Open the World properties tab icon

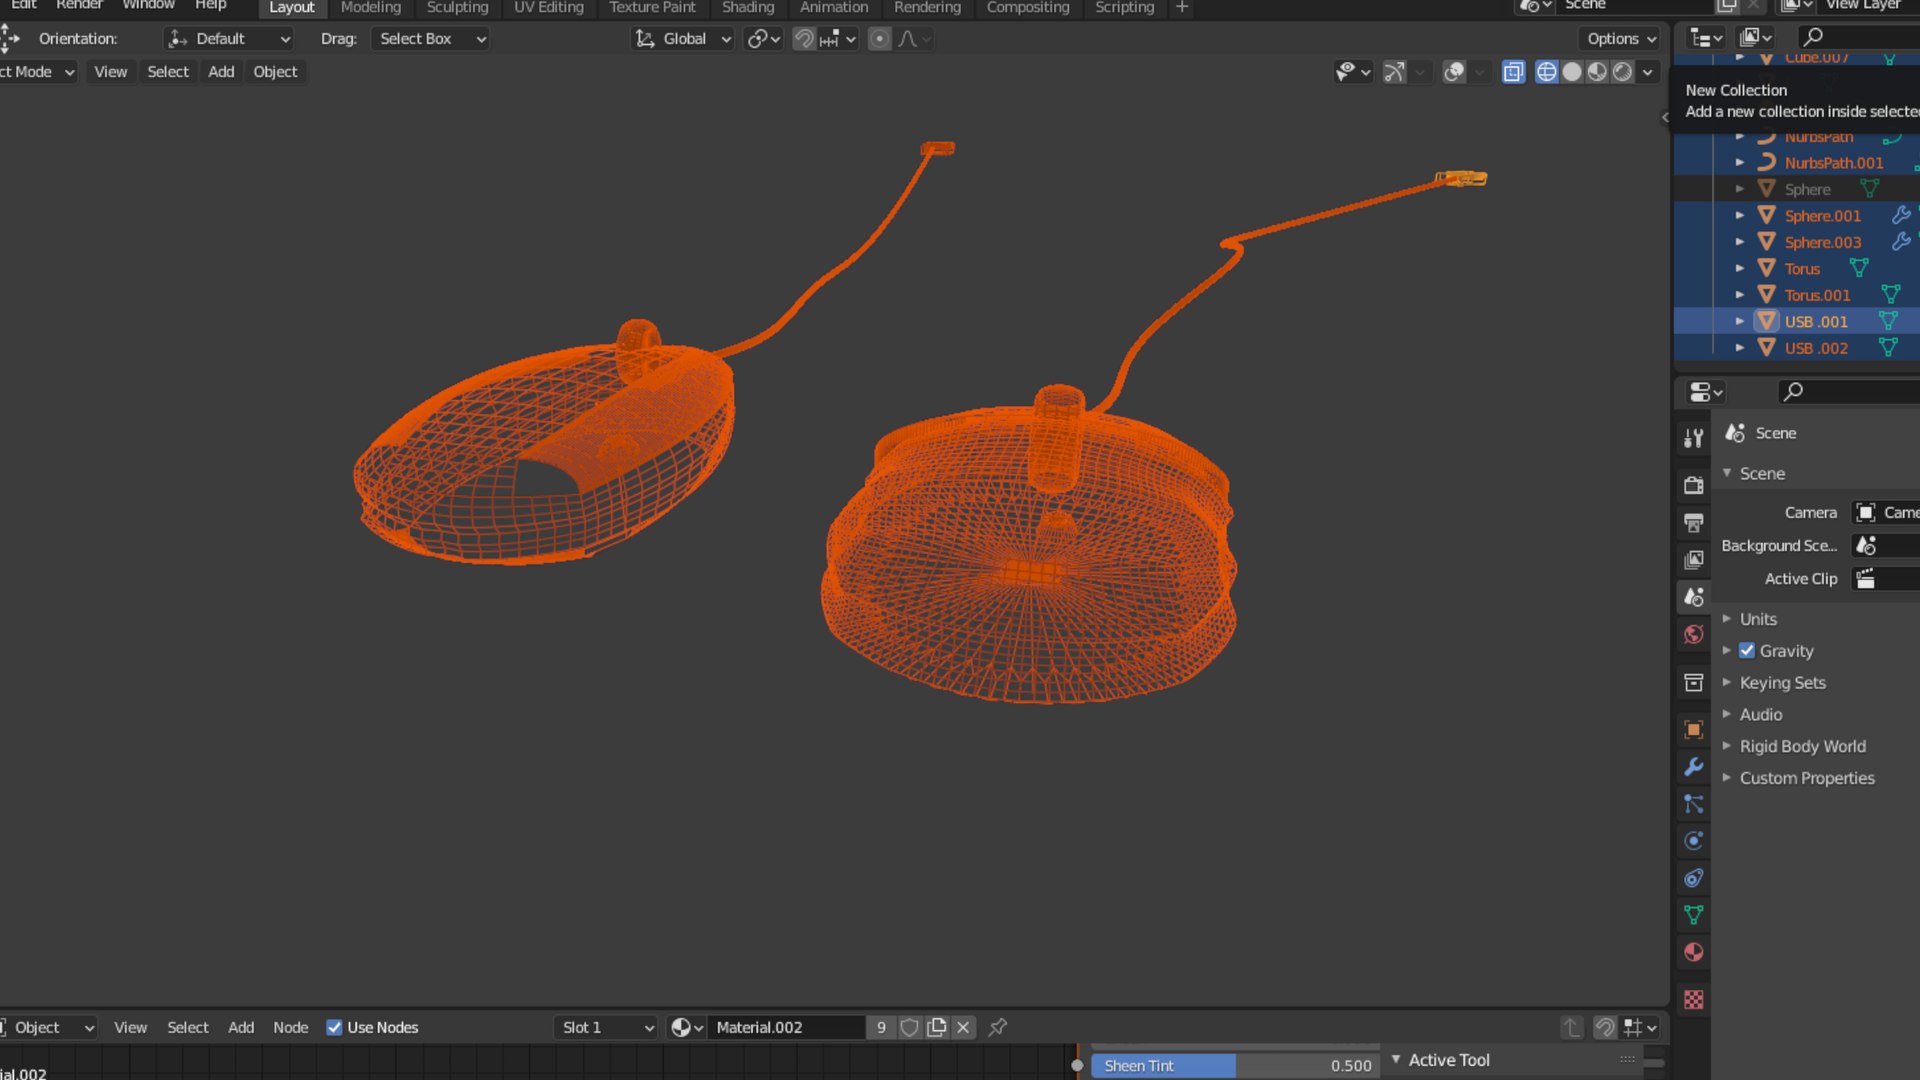pyautogui.click(x=1693, y=634)
